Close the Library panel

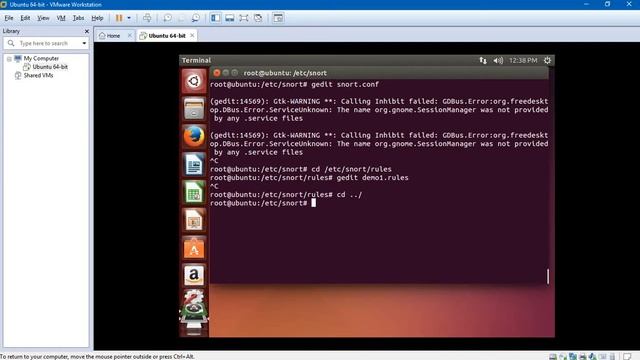[x=87, y=31]
